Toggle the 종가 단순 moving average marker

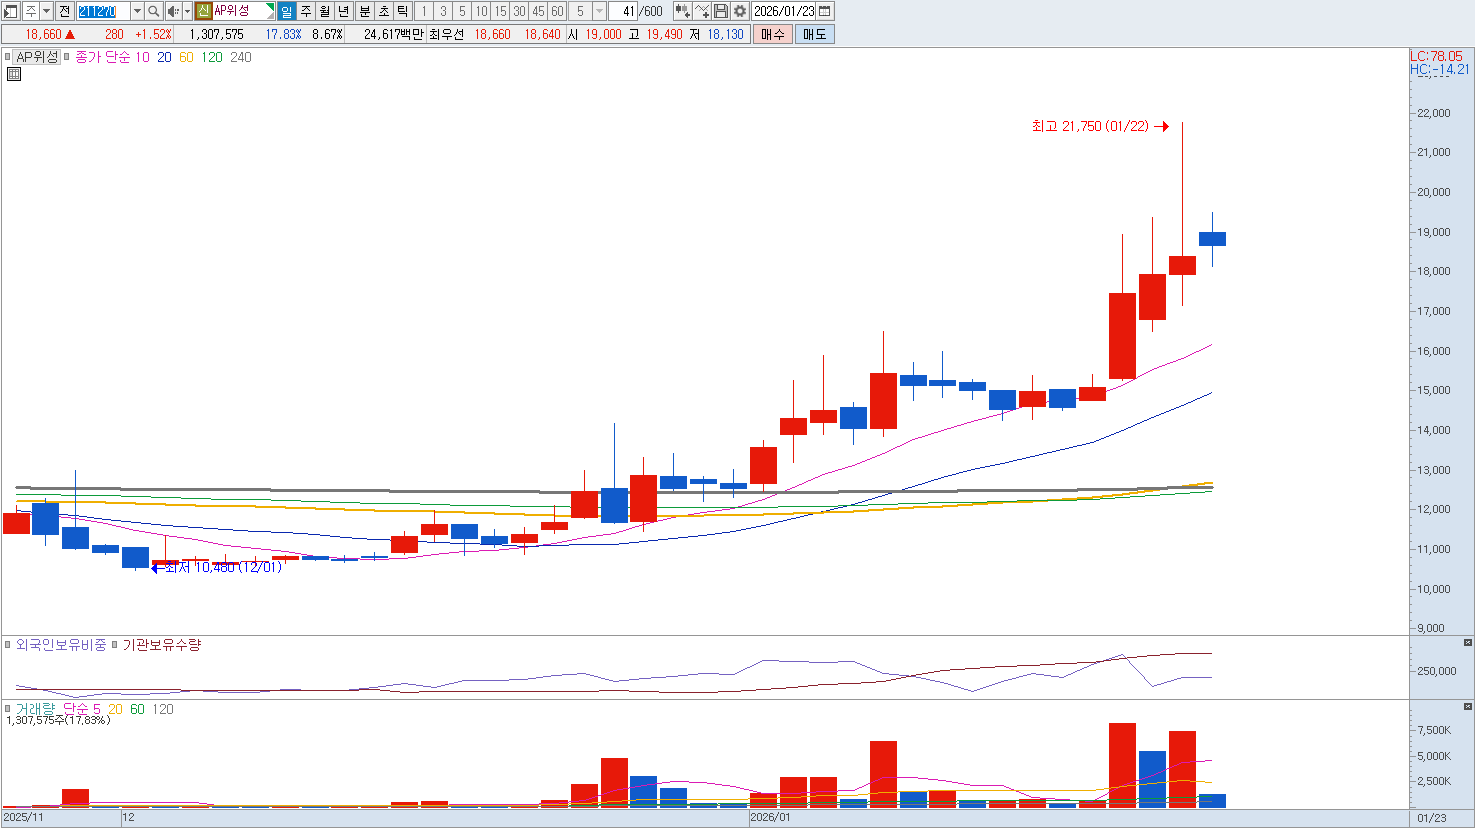(x=67, y=57)
